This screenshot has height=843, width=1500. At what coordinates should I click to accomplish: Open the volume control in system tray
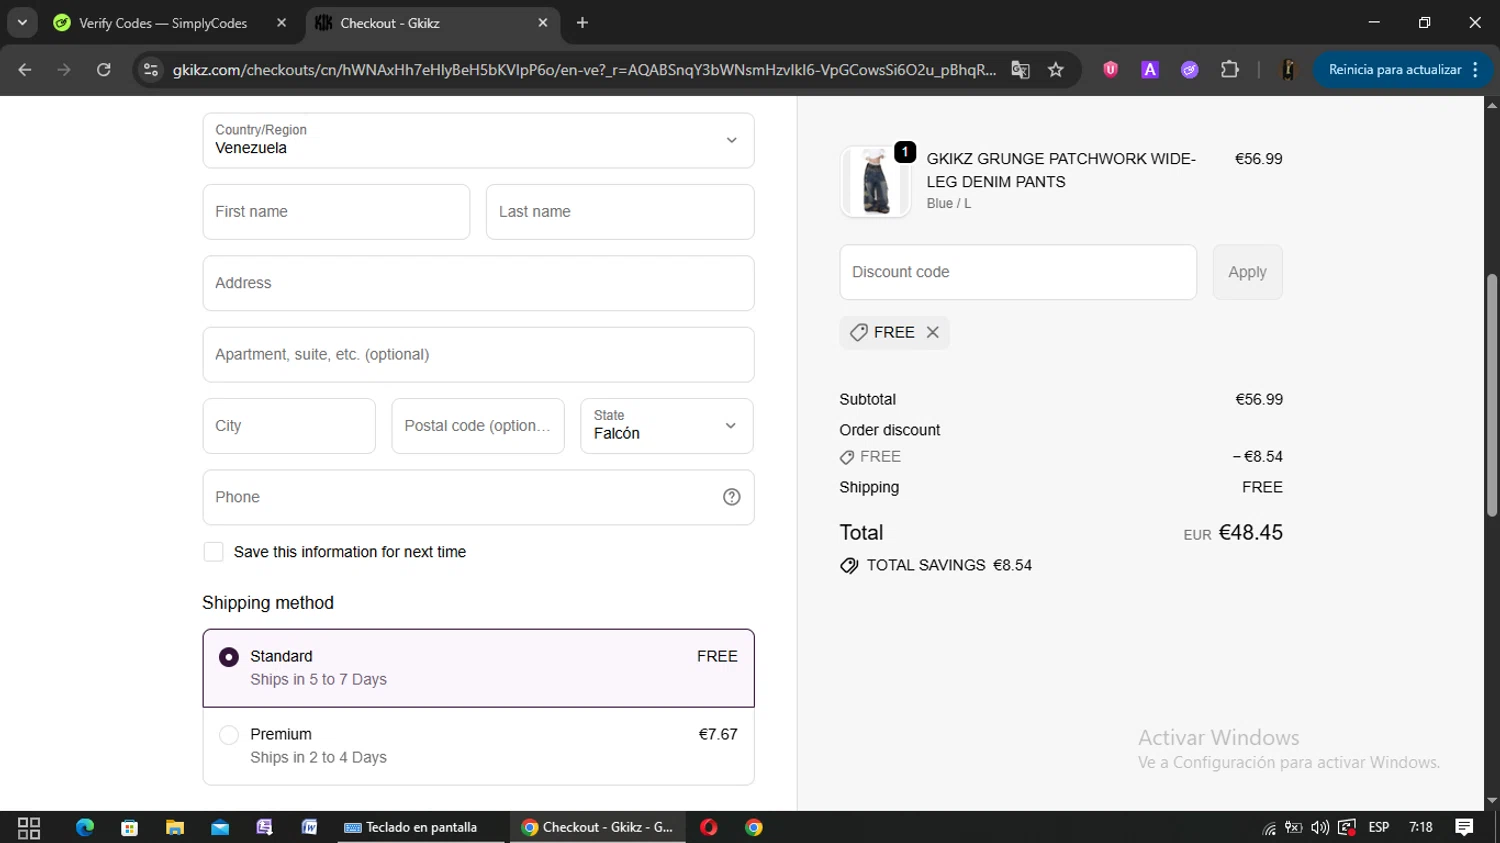tap(1320, 827)
